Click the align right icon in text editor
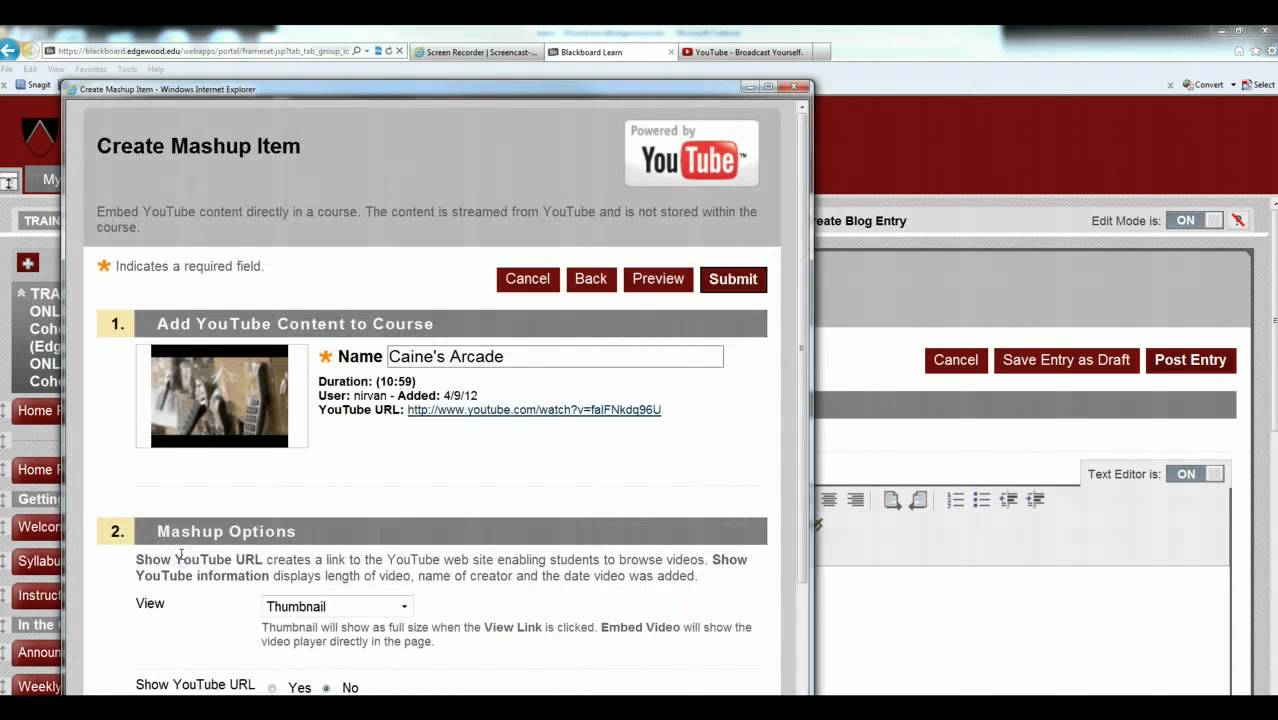Screen dimensions: 1278x720 click(856, 499)
